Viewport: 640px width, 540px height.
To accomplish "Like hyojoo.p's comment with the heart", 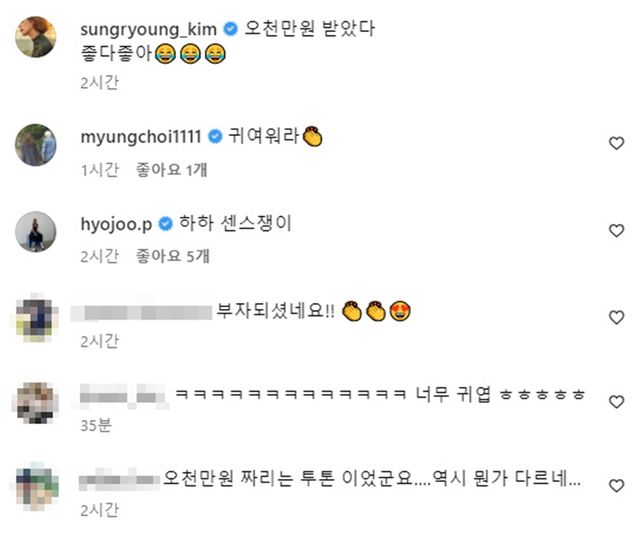I will click(x=616, y=231).
